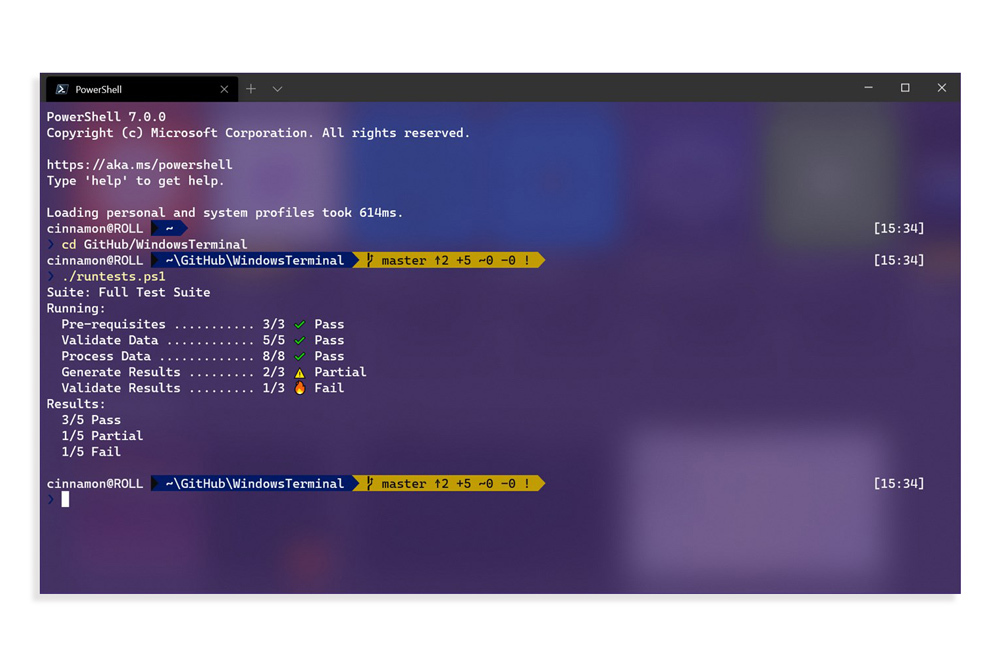The height and width of the screenshot is (666, 1000).
Task: Click the fire icon for Validate Results
Action: (300, 388)
